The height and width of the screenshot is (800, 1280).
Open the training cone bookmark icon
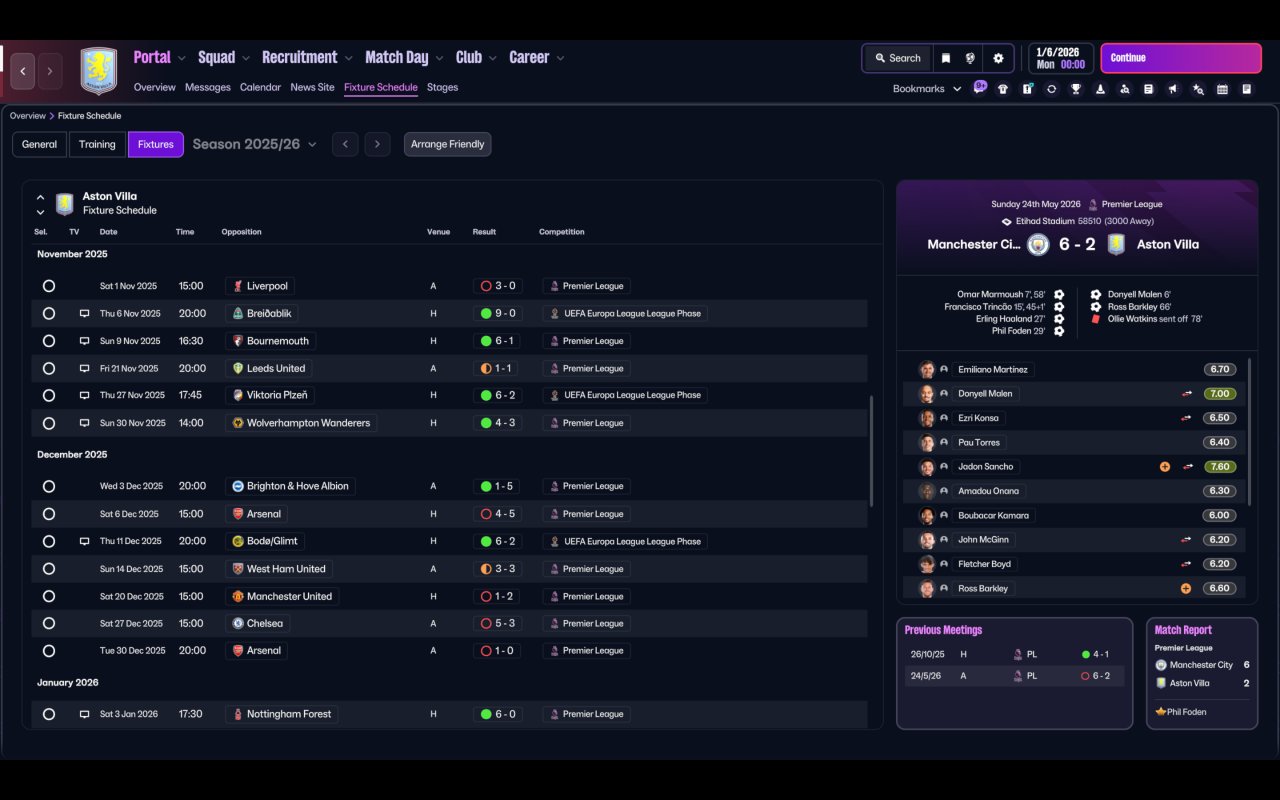[x=1100, y=89]
